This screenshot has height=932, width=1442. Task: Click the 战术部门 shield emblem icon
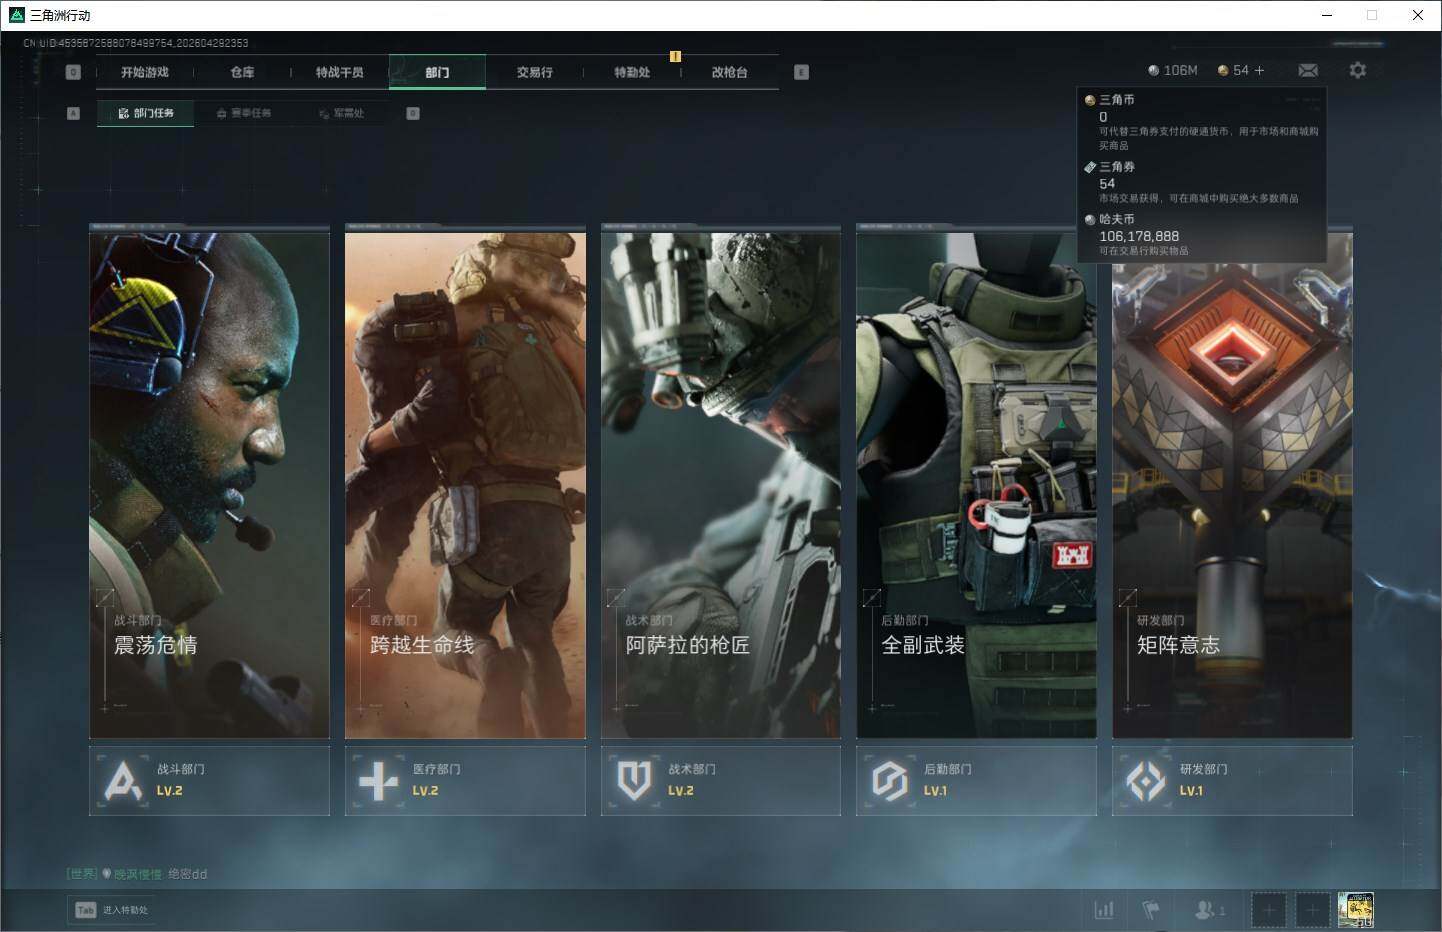coord(634,781)
